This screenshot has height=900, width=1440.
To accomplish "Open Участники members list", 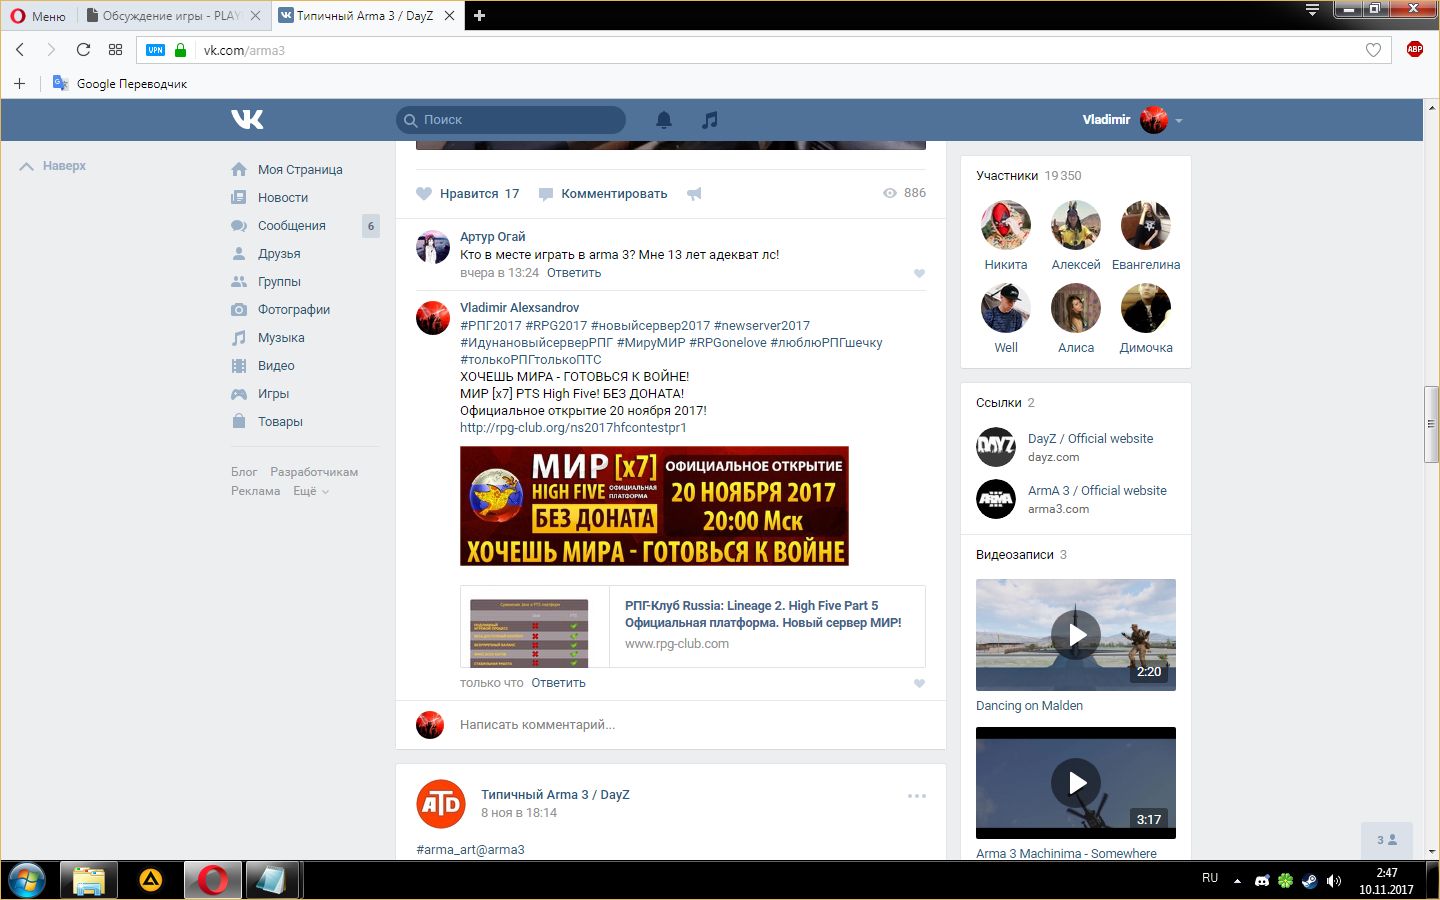I will 1028,175.
